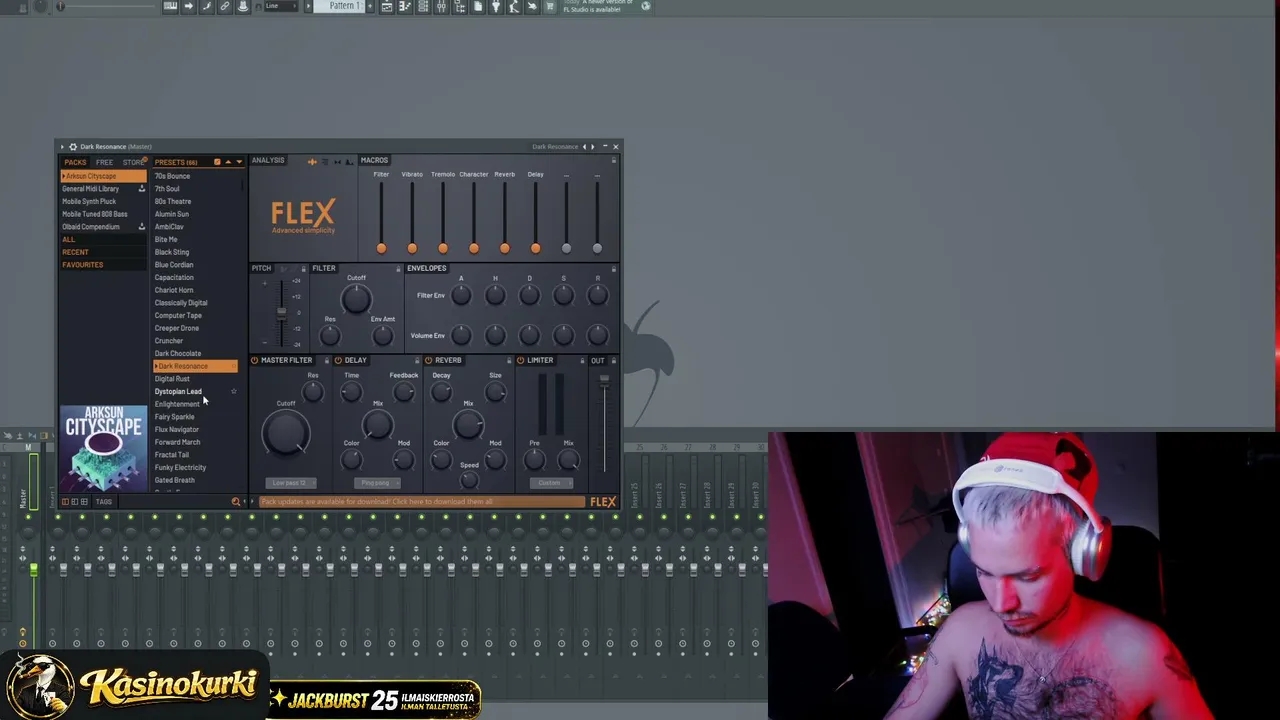Image resolution: width=1280 pixels, height=720 pixels.
Task: Lock the Reverb section
Action: pyautogui.click(x=508, y=361)
